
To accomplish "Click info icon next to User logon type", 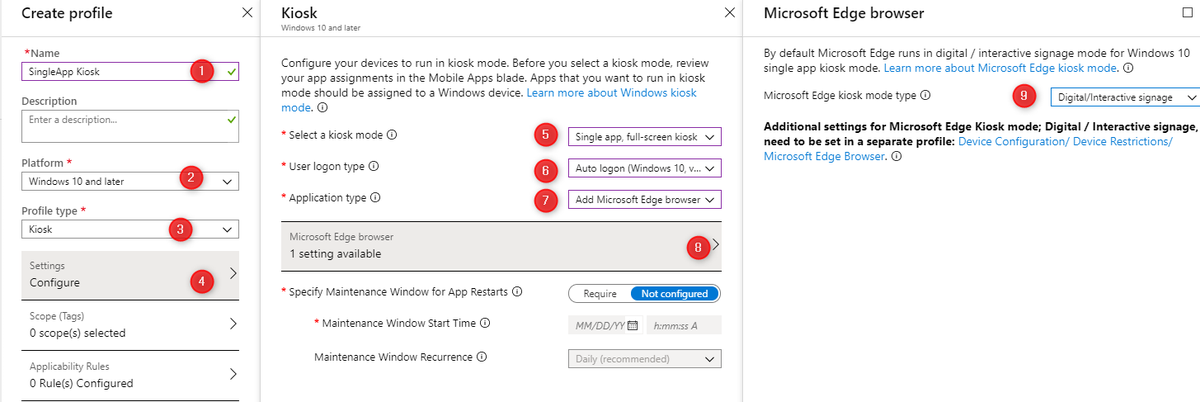I will click(x=375, y=166).
